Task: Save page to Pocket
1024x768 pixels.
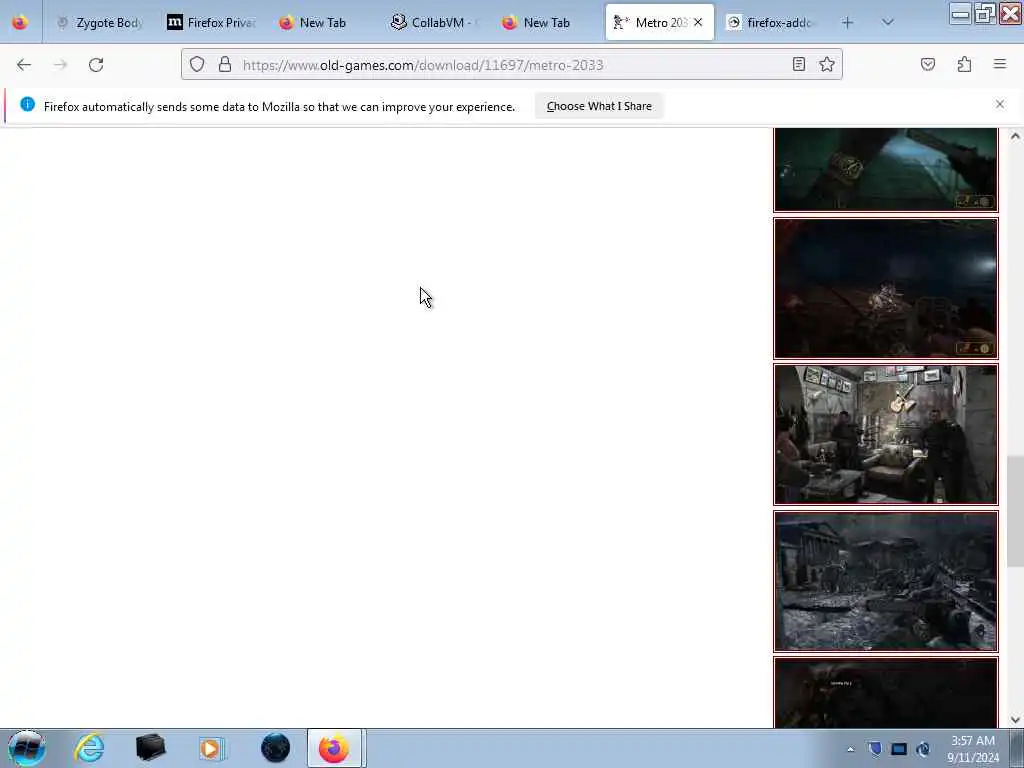Action: point(928,64)
